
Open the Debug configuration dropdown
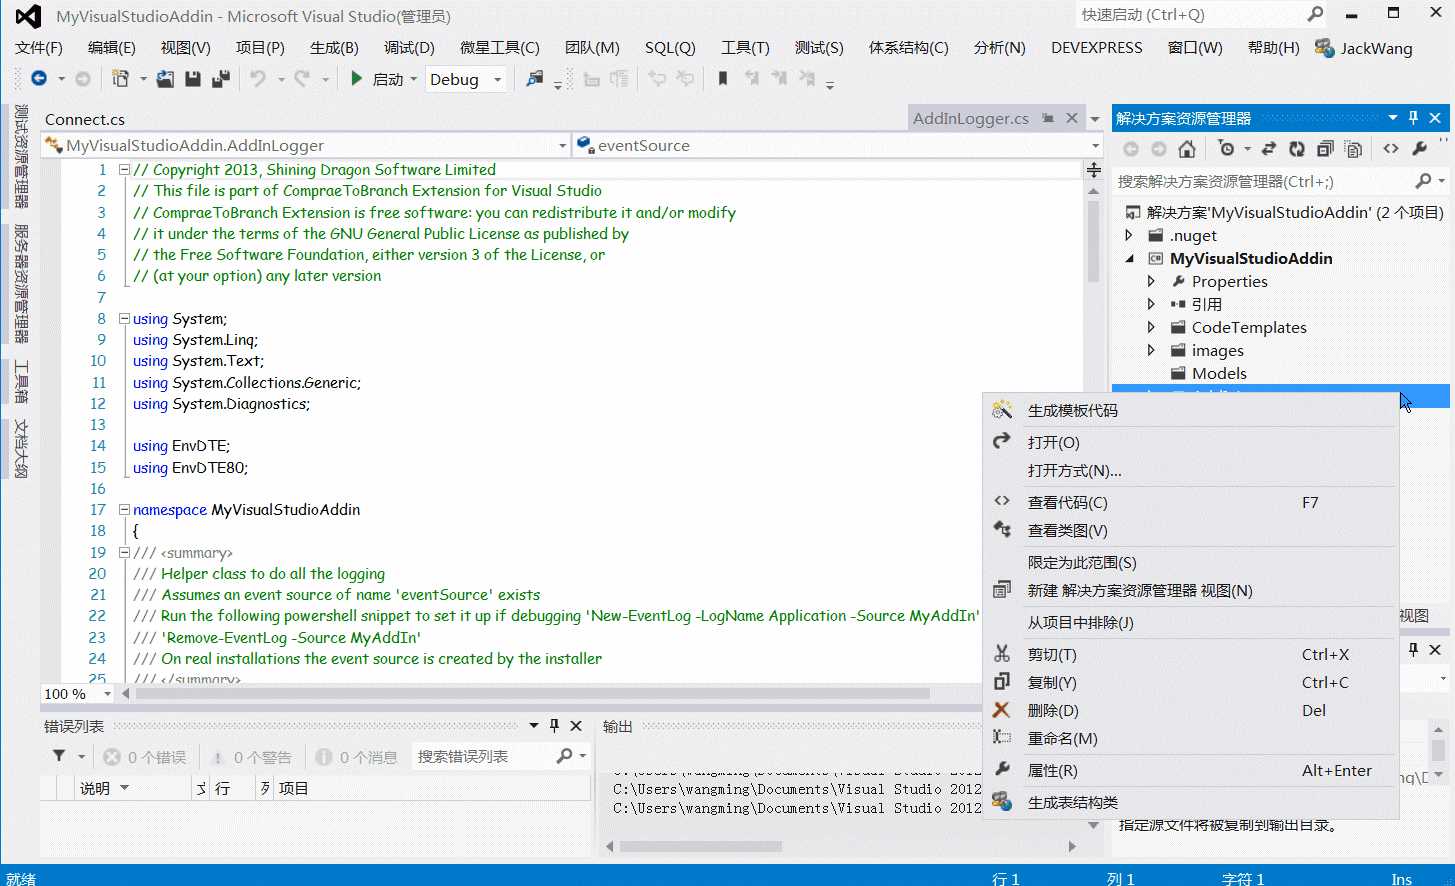(497, 79)
